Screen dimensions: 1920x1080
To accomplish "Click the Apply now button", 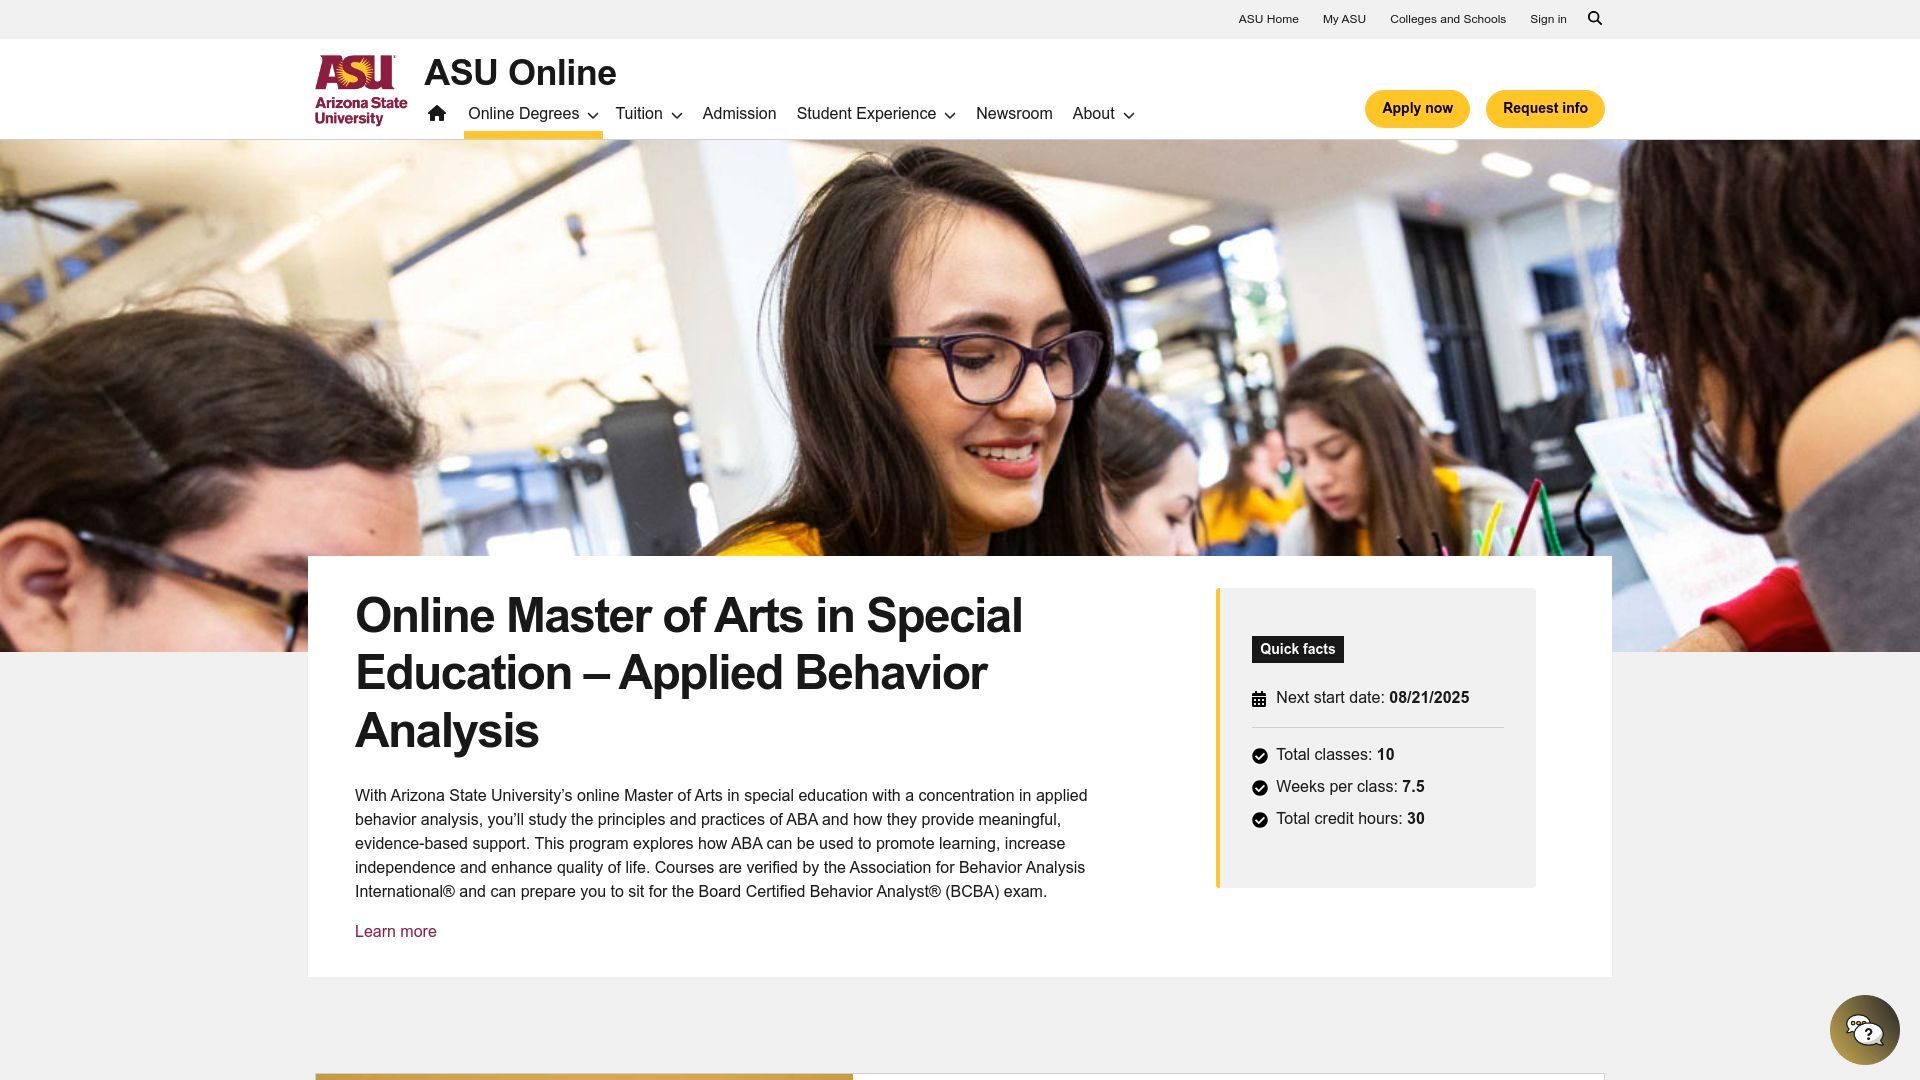I will 1417,108.
